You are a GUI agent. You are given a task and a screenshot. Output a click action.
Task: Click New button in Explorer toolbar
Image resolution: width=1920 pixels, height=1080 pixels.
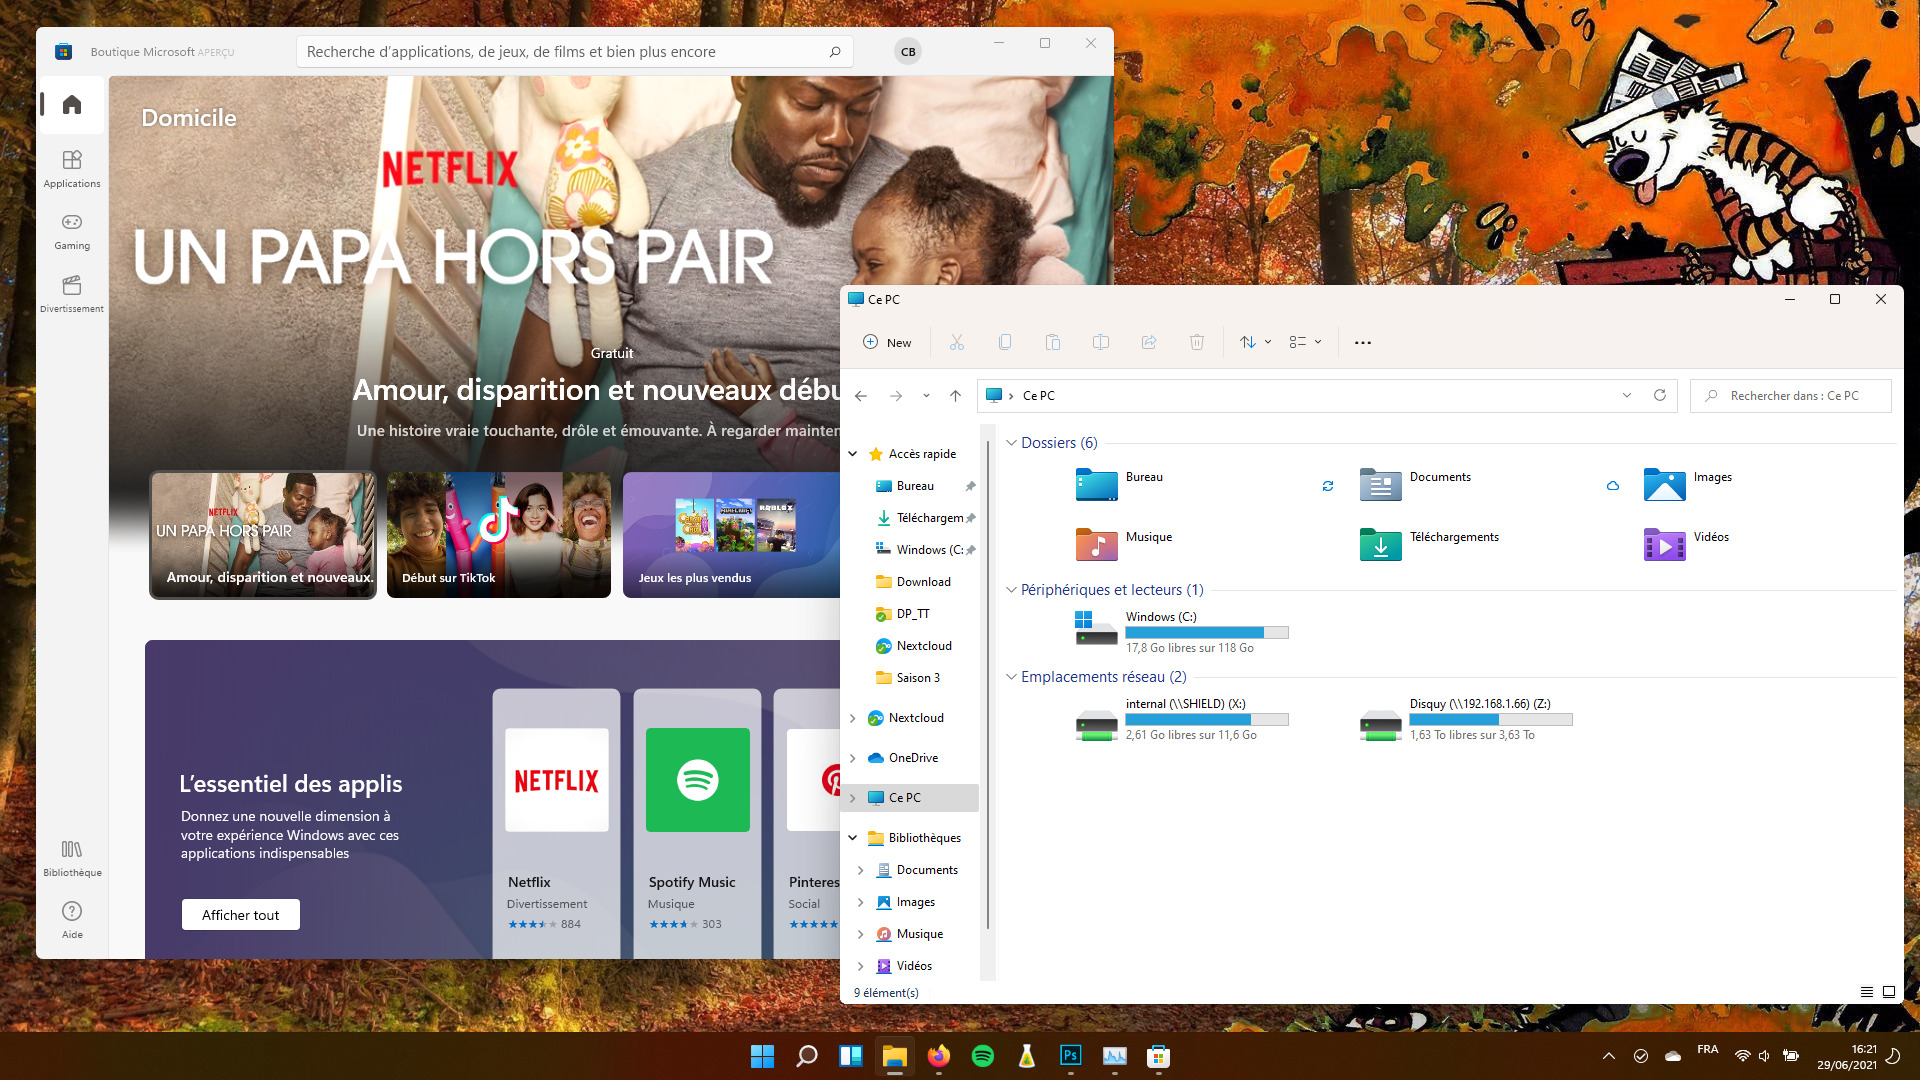(887, 342)
